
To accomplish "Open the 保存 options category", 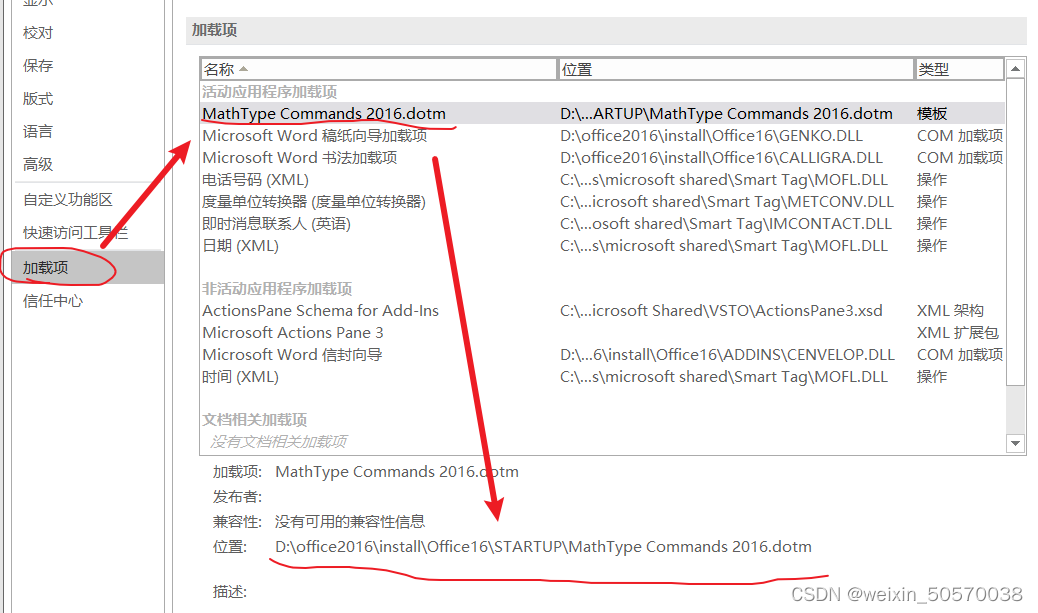I will [38, 66].
